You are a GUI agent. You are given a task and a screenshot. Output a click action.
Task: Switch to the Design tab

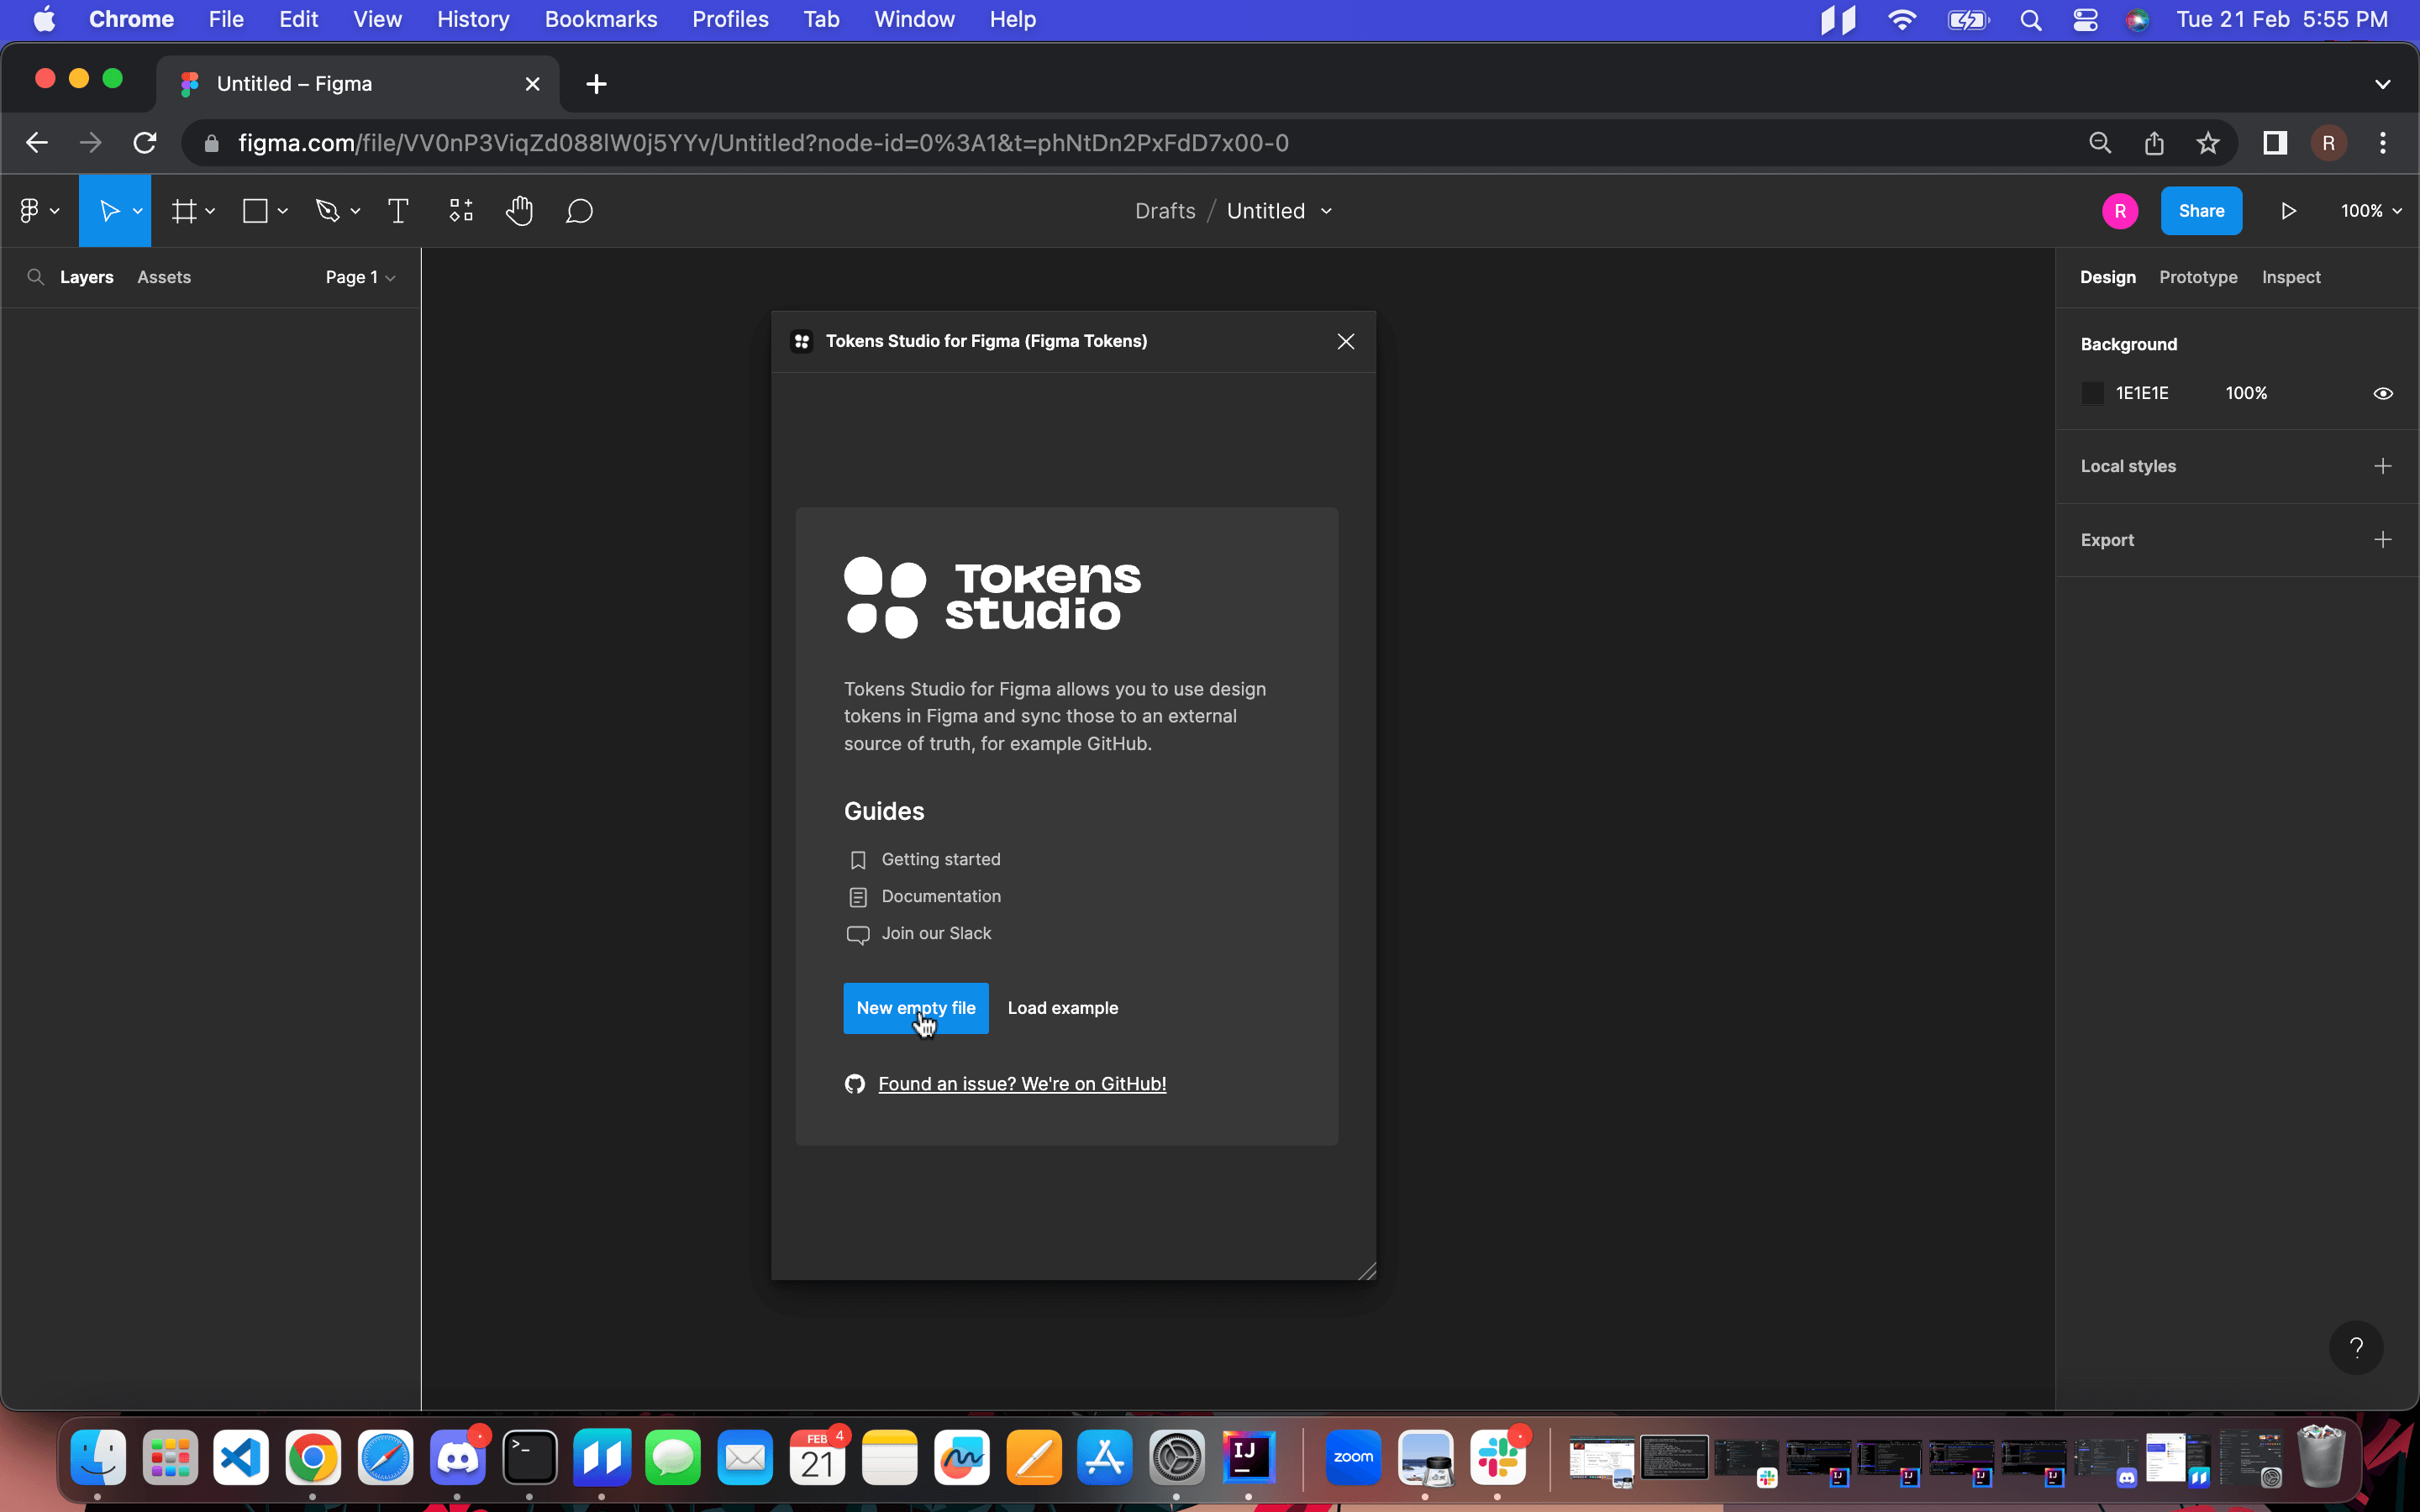(x=2108, y=277)
